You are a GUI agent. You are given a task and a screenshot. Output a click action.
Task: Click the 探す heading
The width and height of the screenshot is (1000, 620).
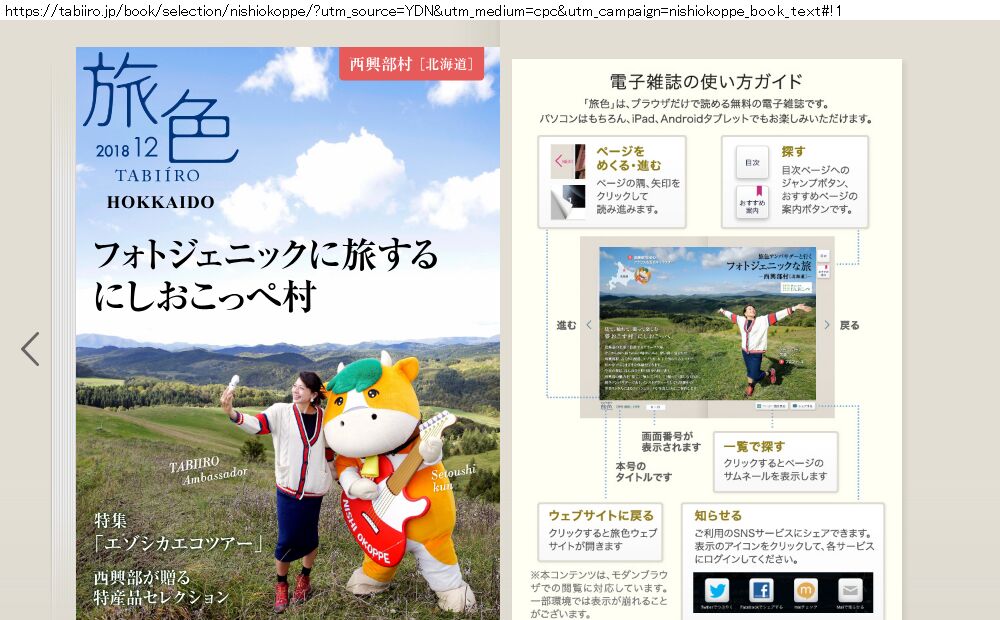coord(793,152)
